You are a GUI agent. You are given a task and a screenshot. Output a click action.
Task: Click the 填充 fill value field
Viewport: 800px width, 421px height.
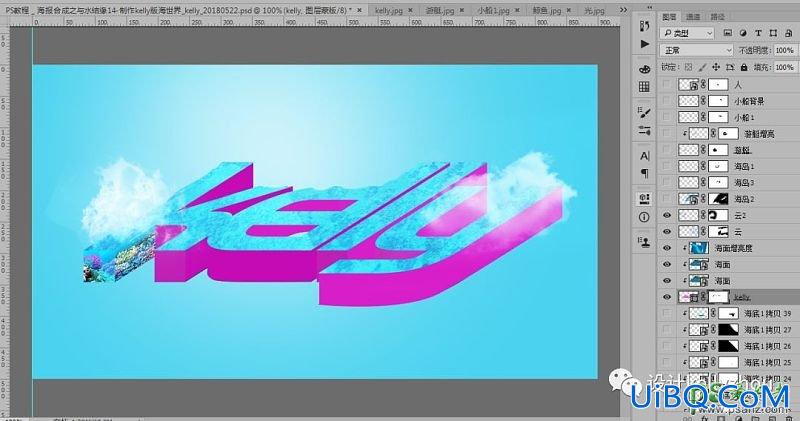pyautogui.click(x=784, y=67)
